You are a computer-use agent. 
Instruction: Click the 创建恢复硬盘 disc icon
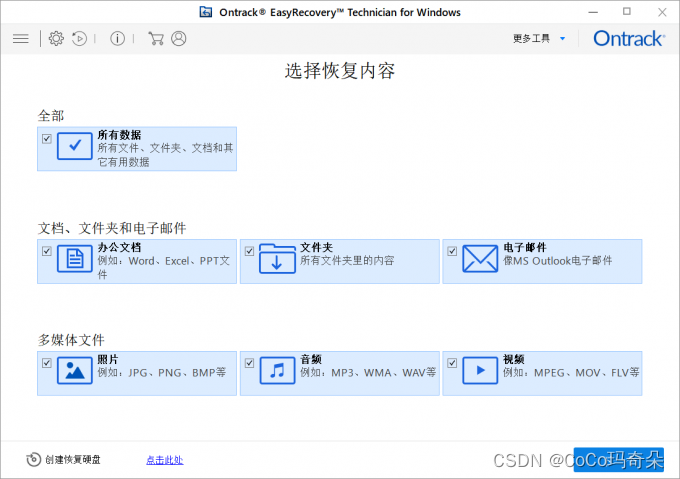(x=33, y=459)
